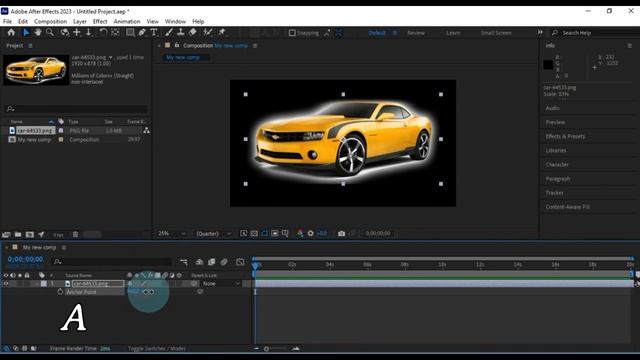640x360 pixels.
Task: Toggle fast previews button in viewer
Action: point(243,233)
